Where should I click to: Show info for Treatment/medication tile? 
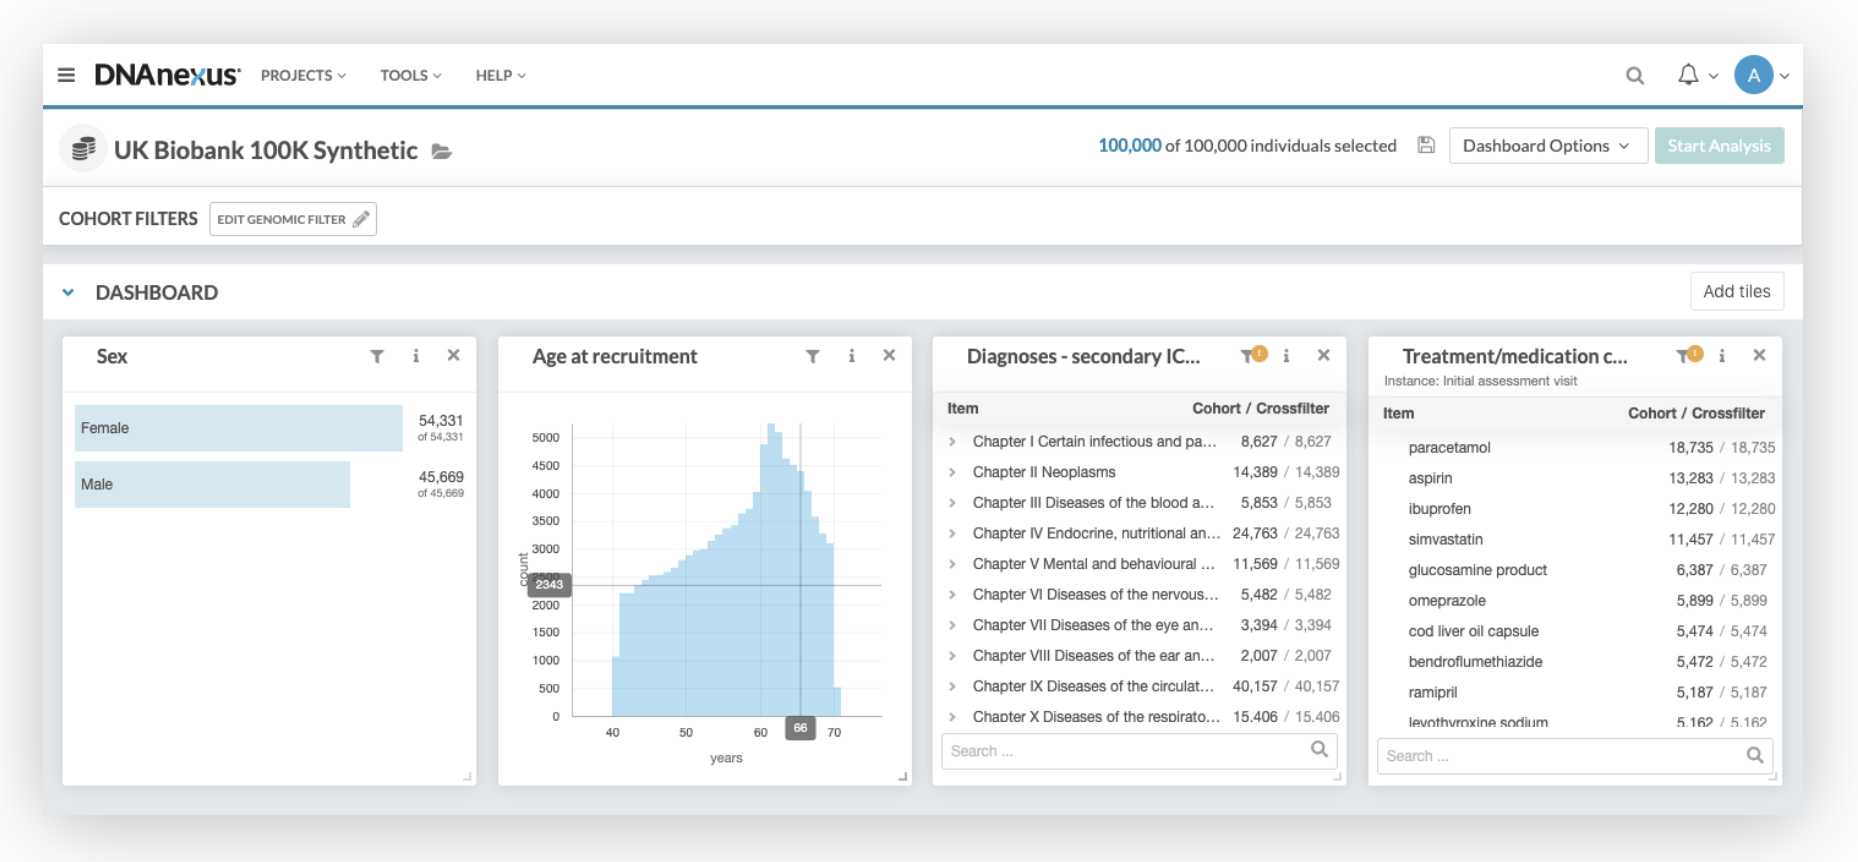(x=1722, y=356)
